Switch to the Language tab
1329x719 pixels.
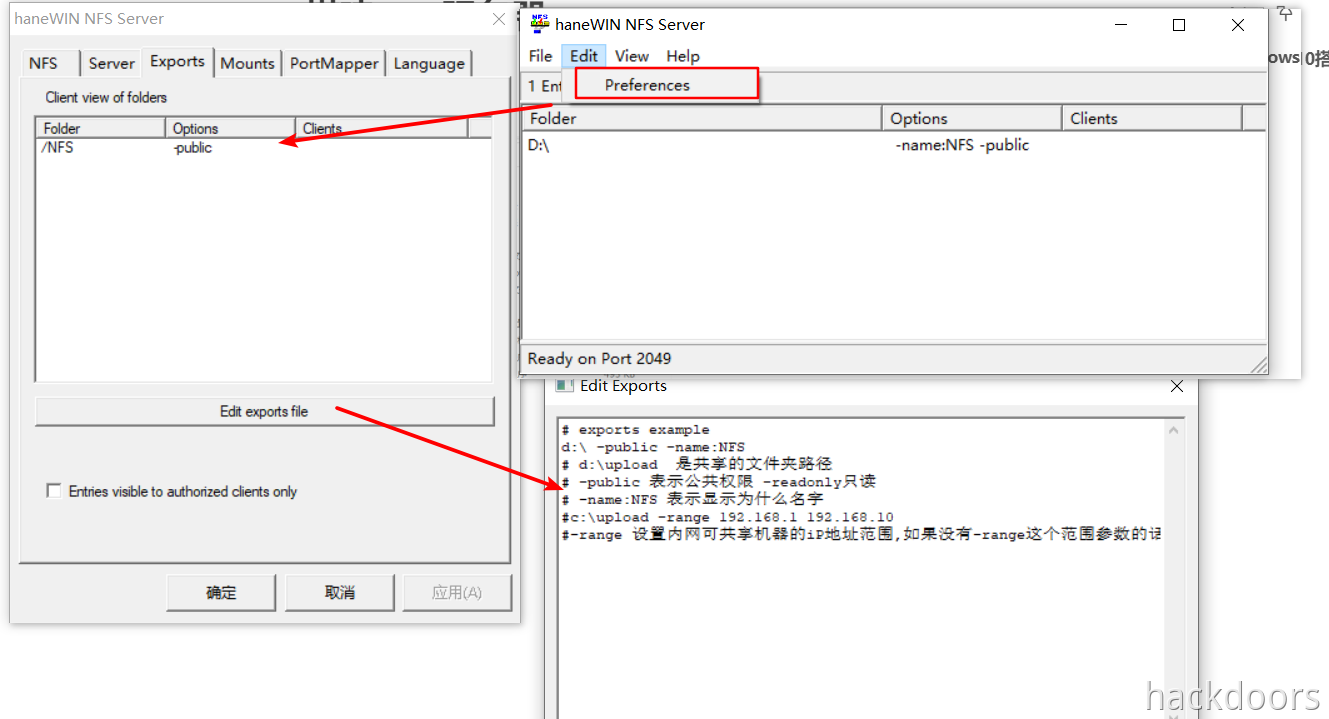coord(429,63)
